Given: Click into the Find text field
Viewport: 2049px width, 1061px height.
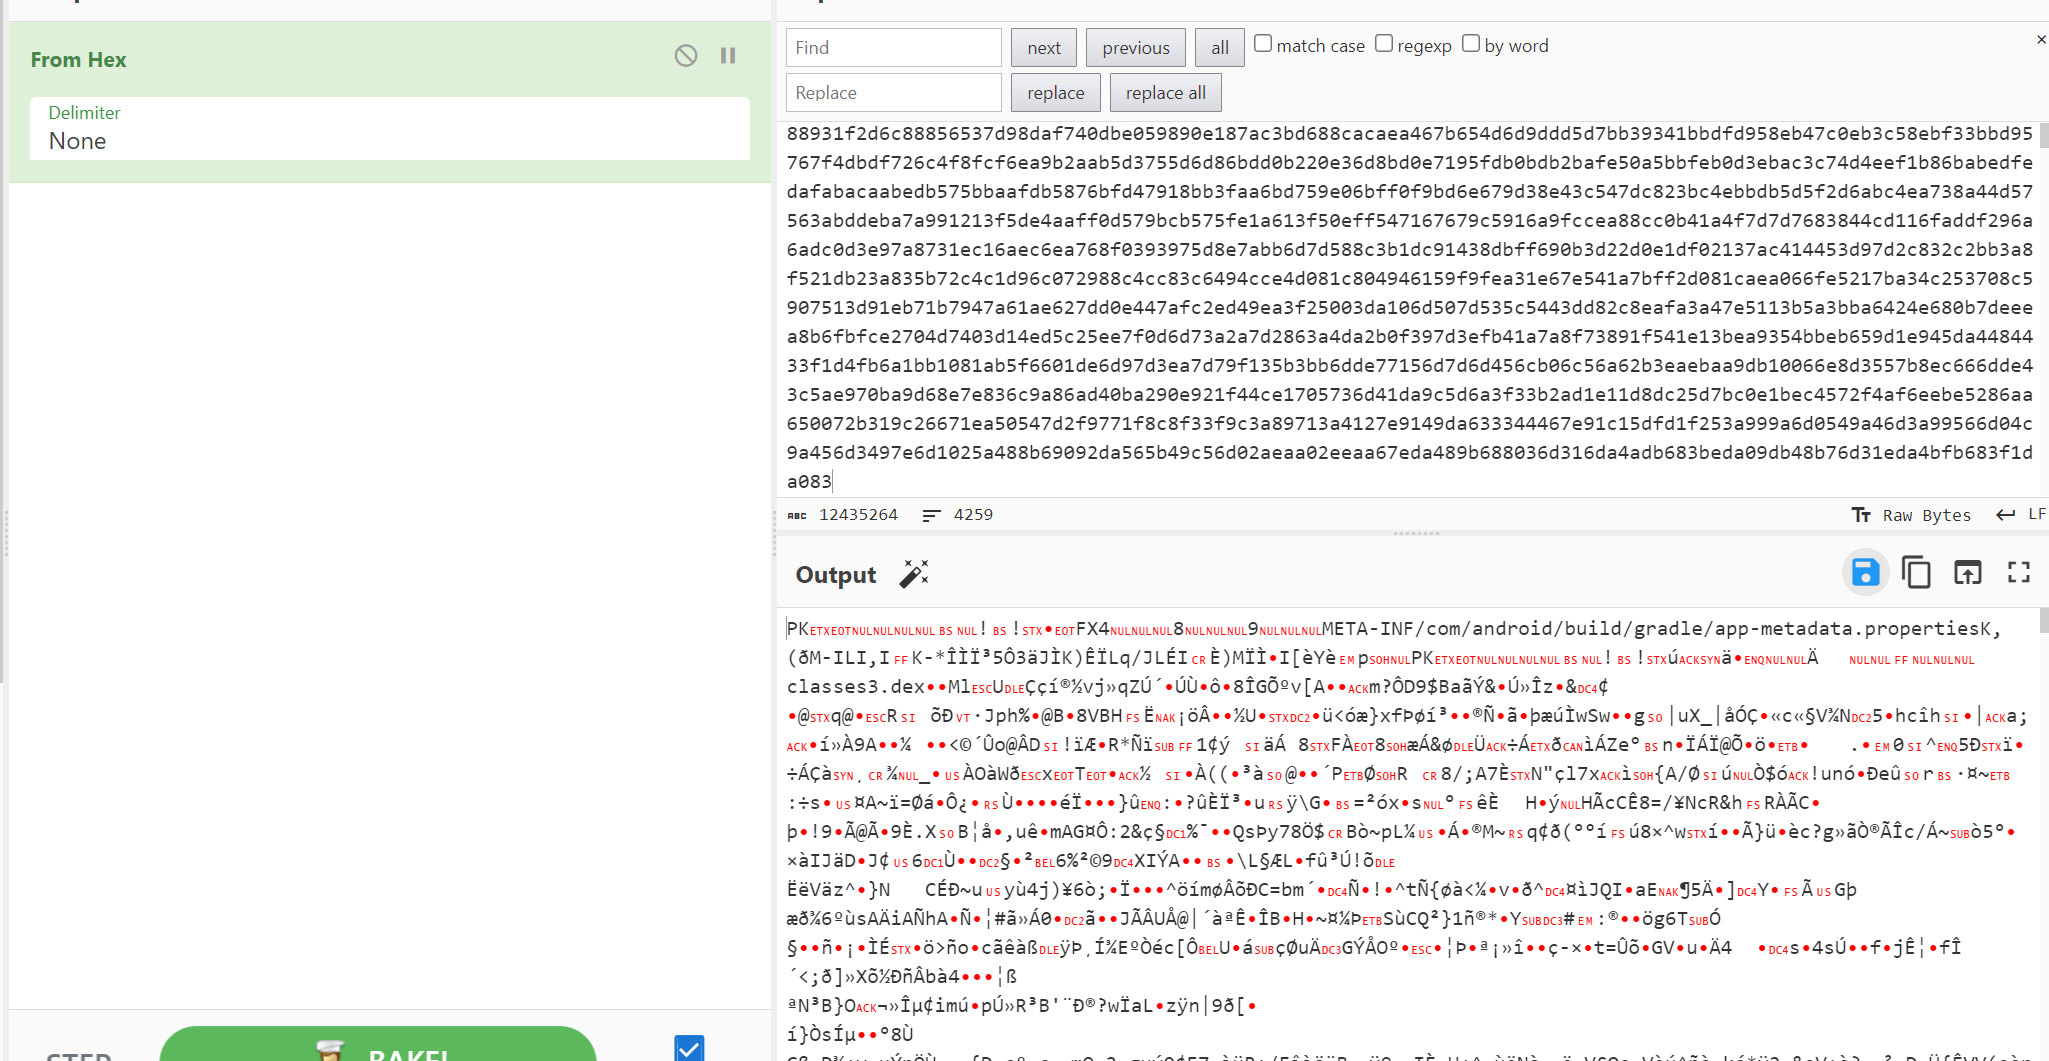Looking at the screenshot, I should tap(893, 48).
